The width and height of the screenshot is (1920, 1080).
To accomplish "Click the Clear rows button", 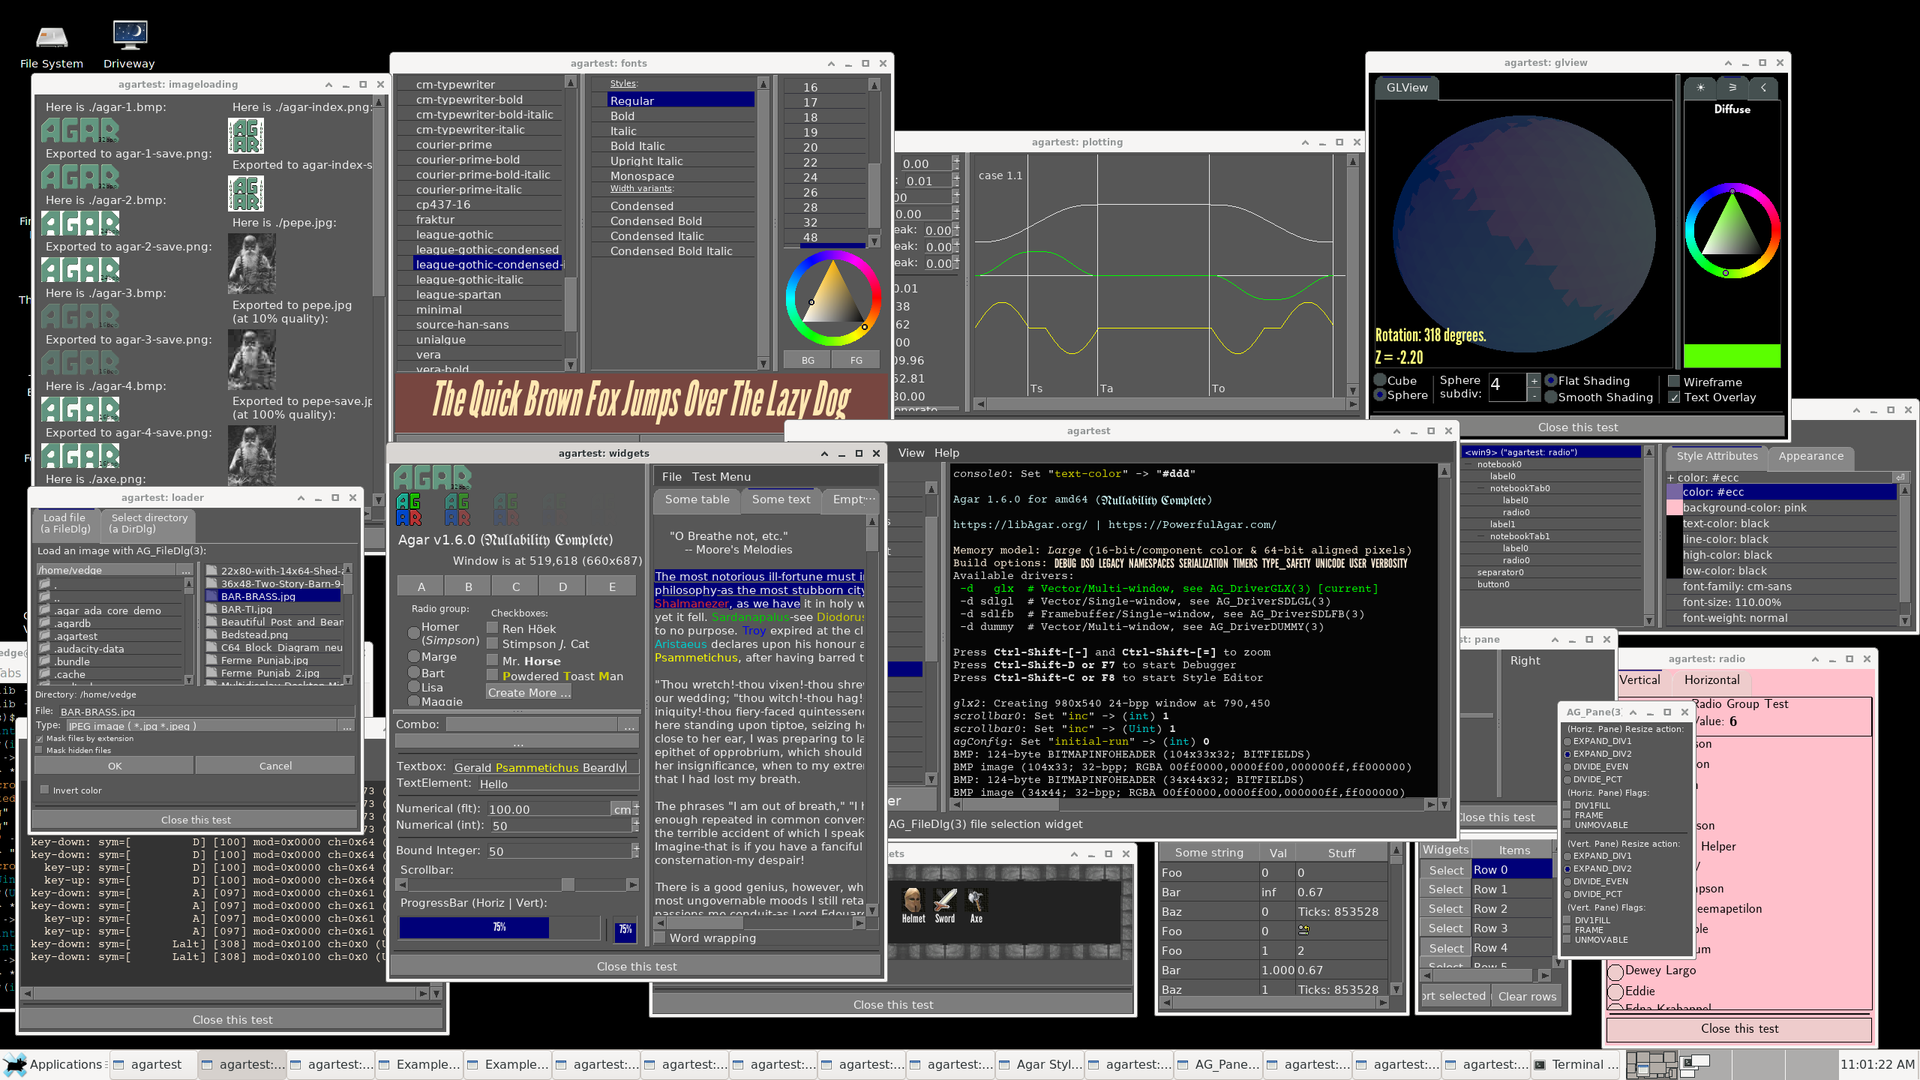I will tap(1527, 996).
